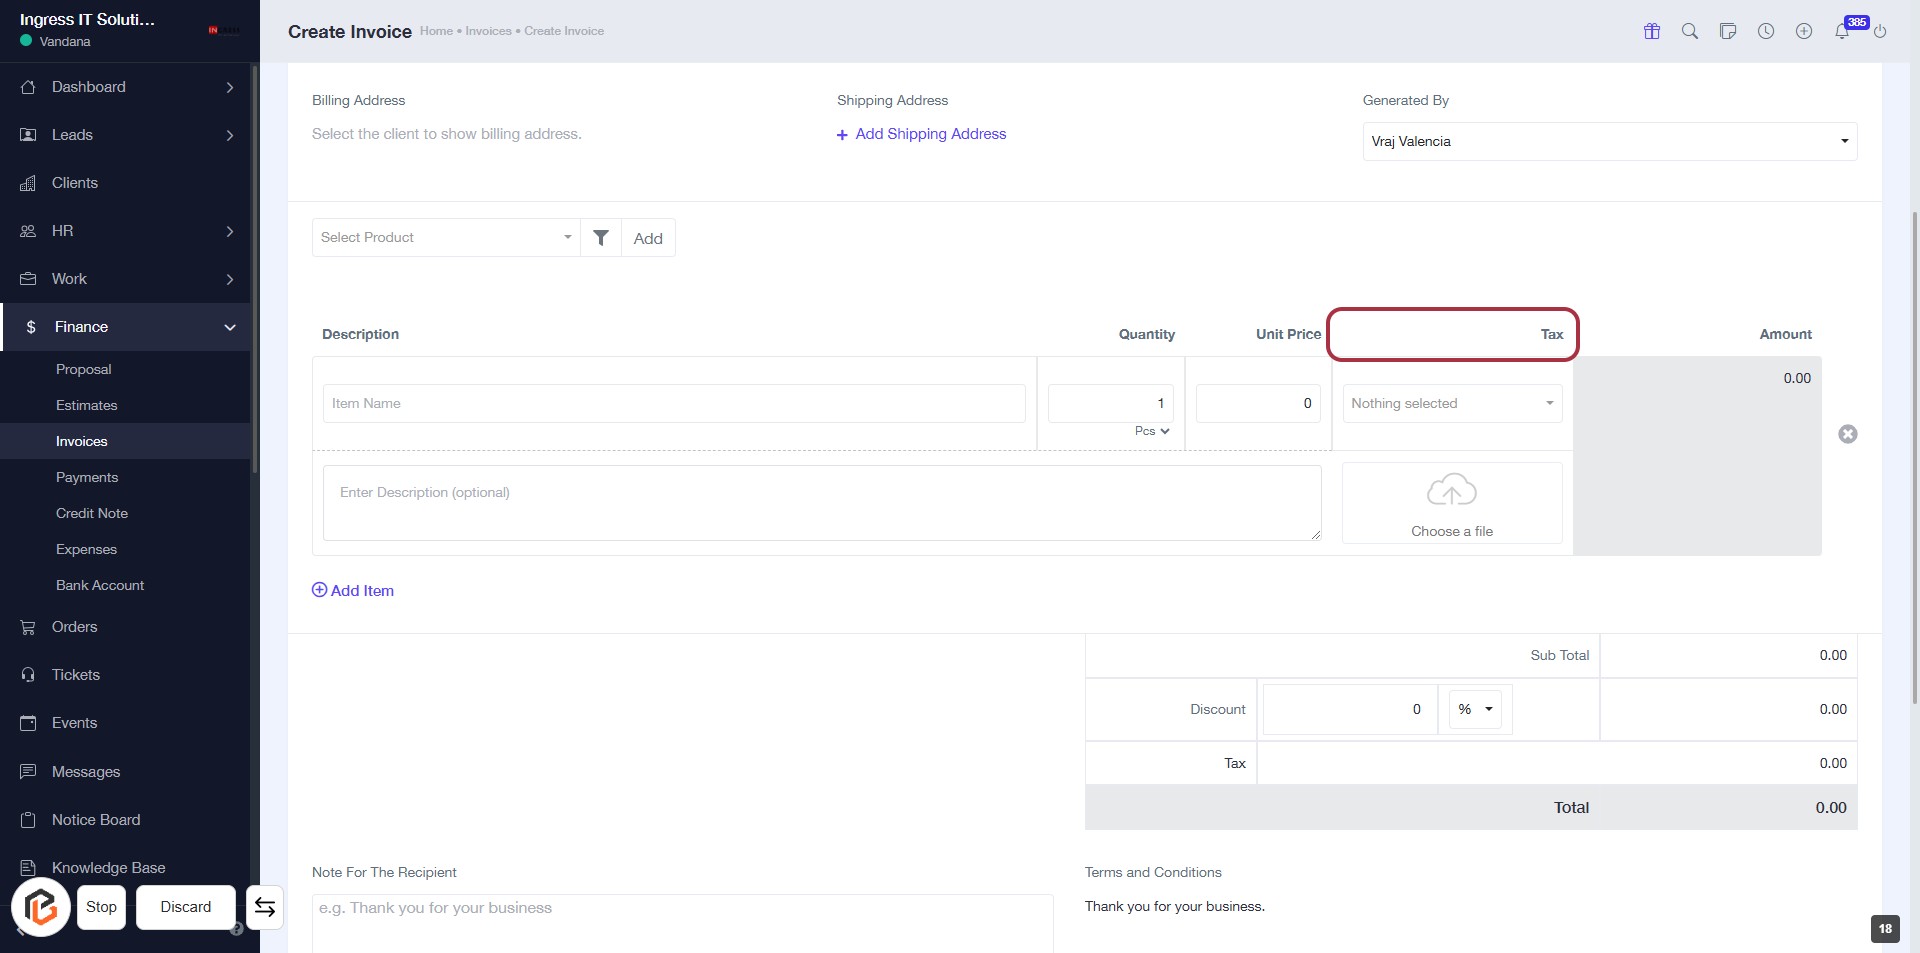Change the discount type percent dropdown
Screen dimensions: 1920x953
1474,710
